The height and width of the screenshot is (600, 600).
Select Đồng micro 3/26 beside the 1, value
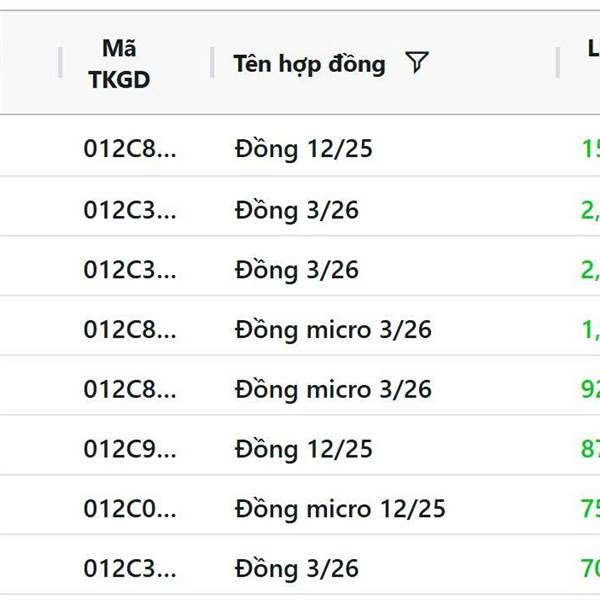(x=333, y=329)
